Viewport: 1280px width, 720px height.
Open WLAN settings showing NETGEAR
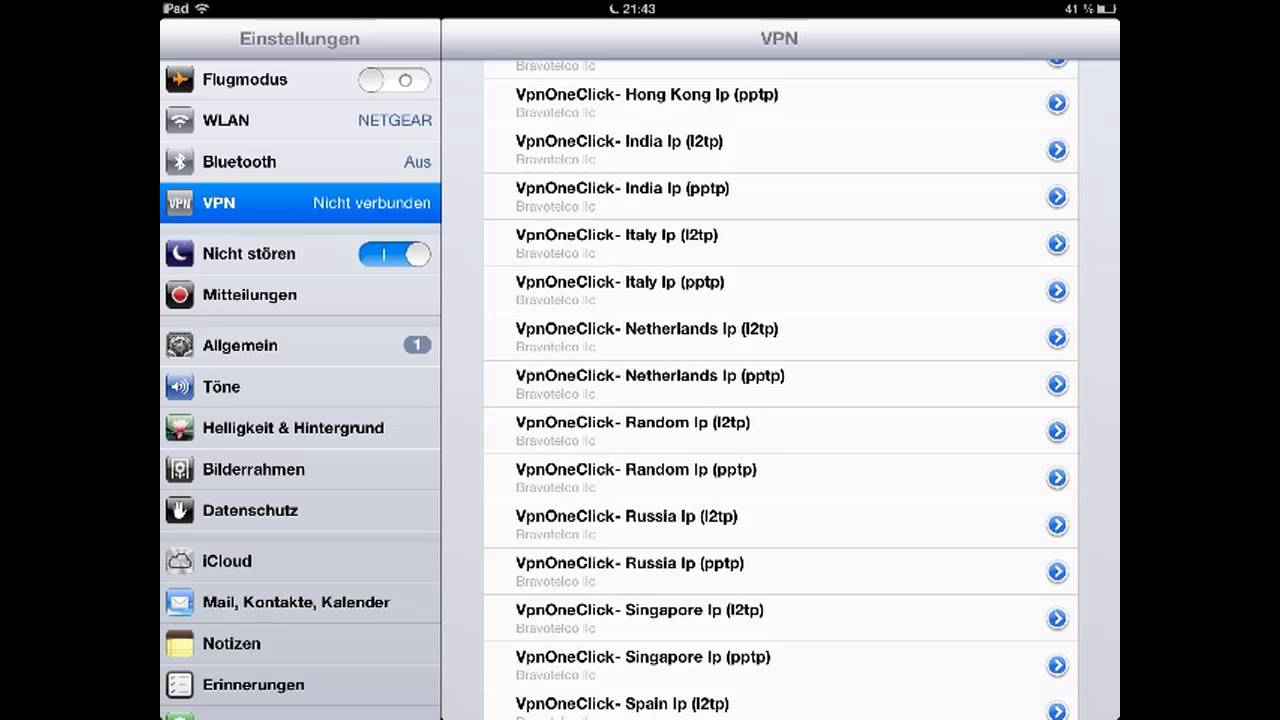300,121
